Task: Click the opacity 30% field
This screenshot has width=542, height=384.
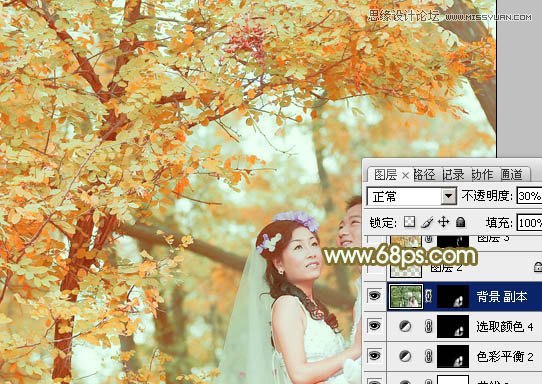Action: coord(529,196)
